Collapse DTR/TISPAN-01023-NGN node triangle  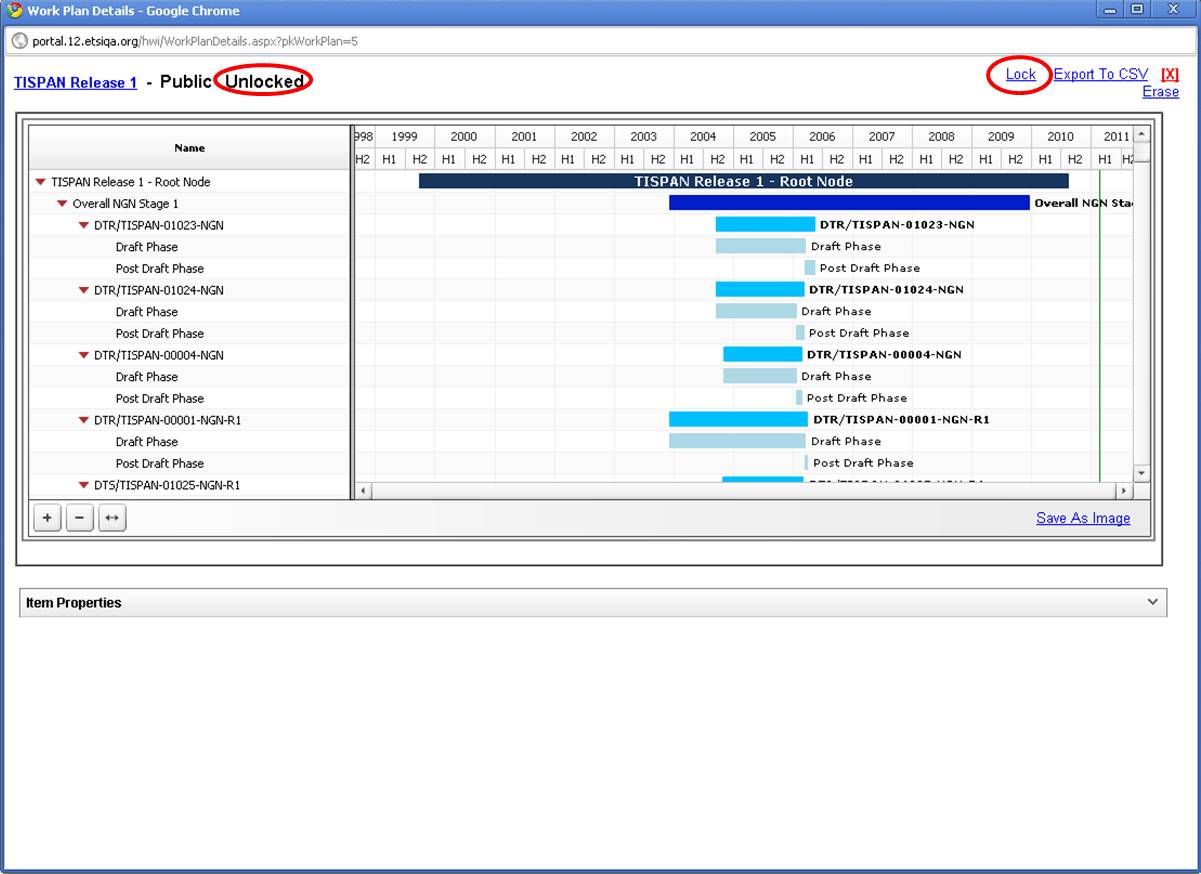[84, 226]
